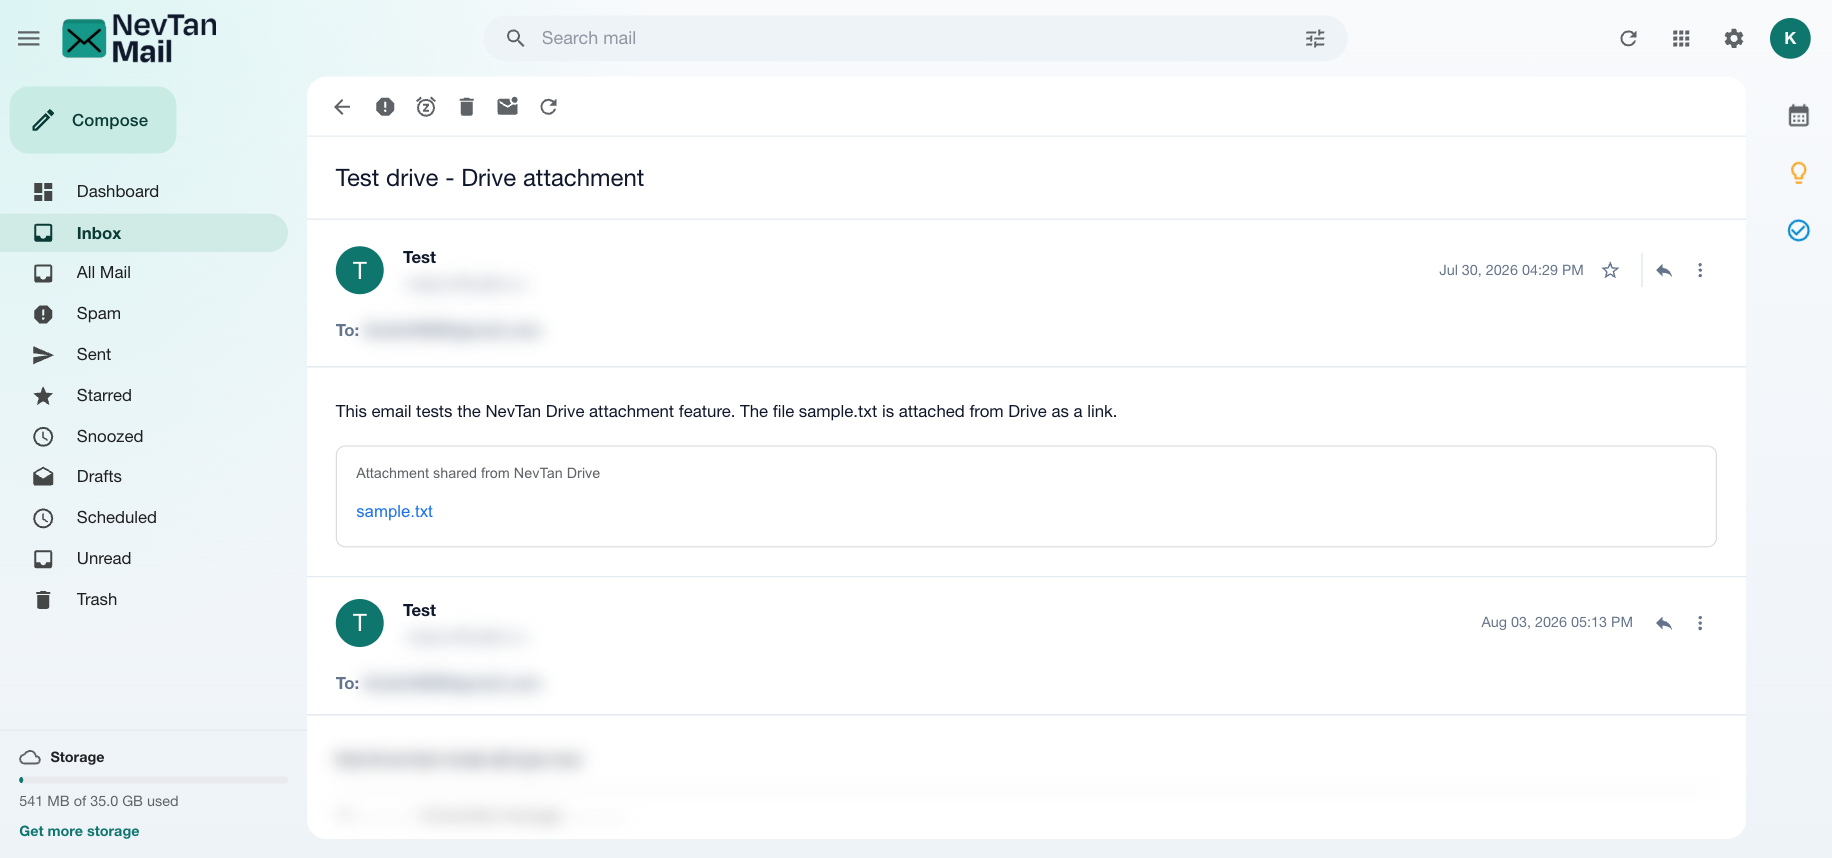Reply to the Aug 03 message

tap(1664, 623)
